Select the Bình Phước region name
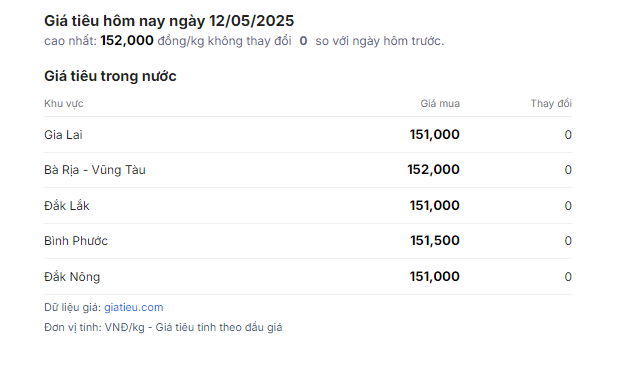Screen dimensions: 642x366 pyautogui.click(x=76, y=241)
